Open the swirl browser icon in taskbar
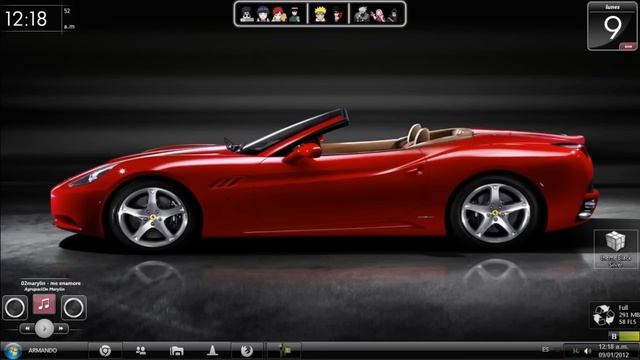Image resolution: width=640 pixels, height=360 pixels. point(247,351)
